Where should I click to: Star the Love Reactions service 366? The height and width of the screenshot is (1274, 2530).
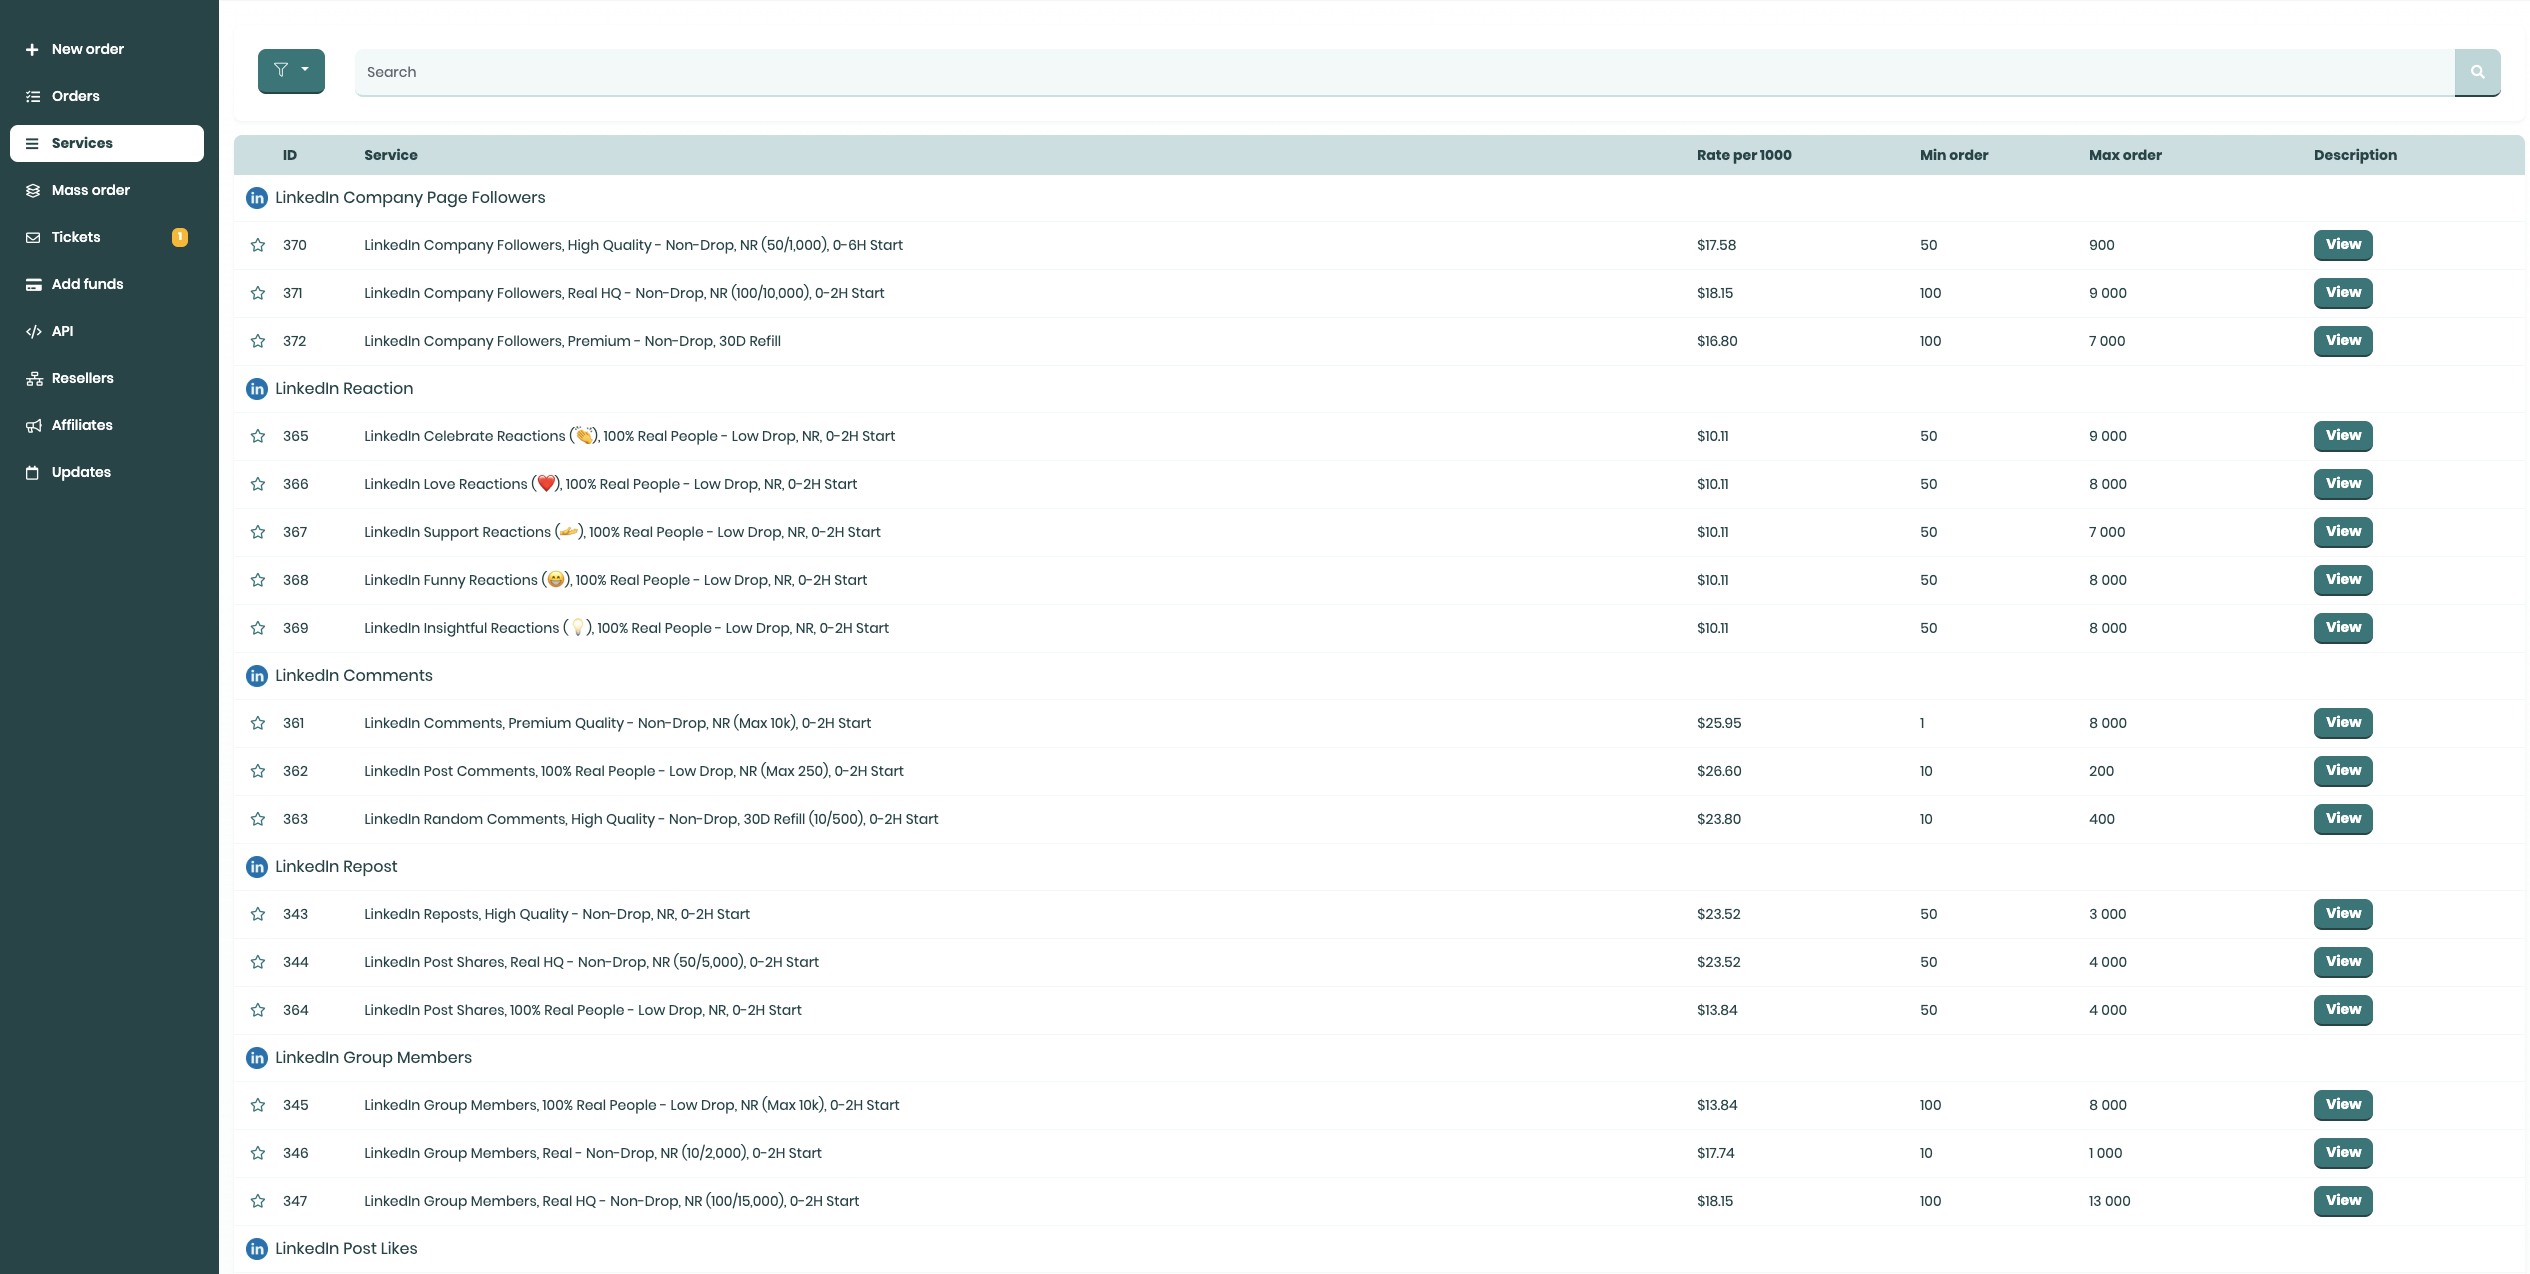coord(258,484)
